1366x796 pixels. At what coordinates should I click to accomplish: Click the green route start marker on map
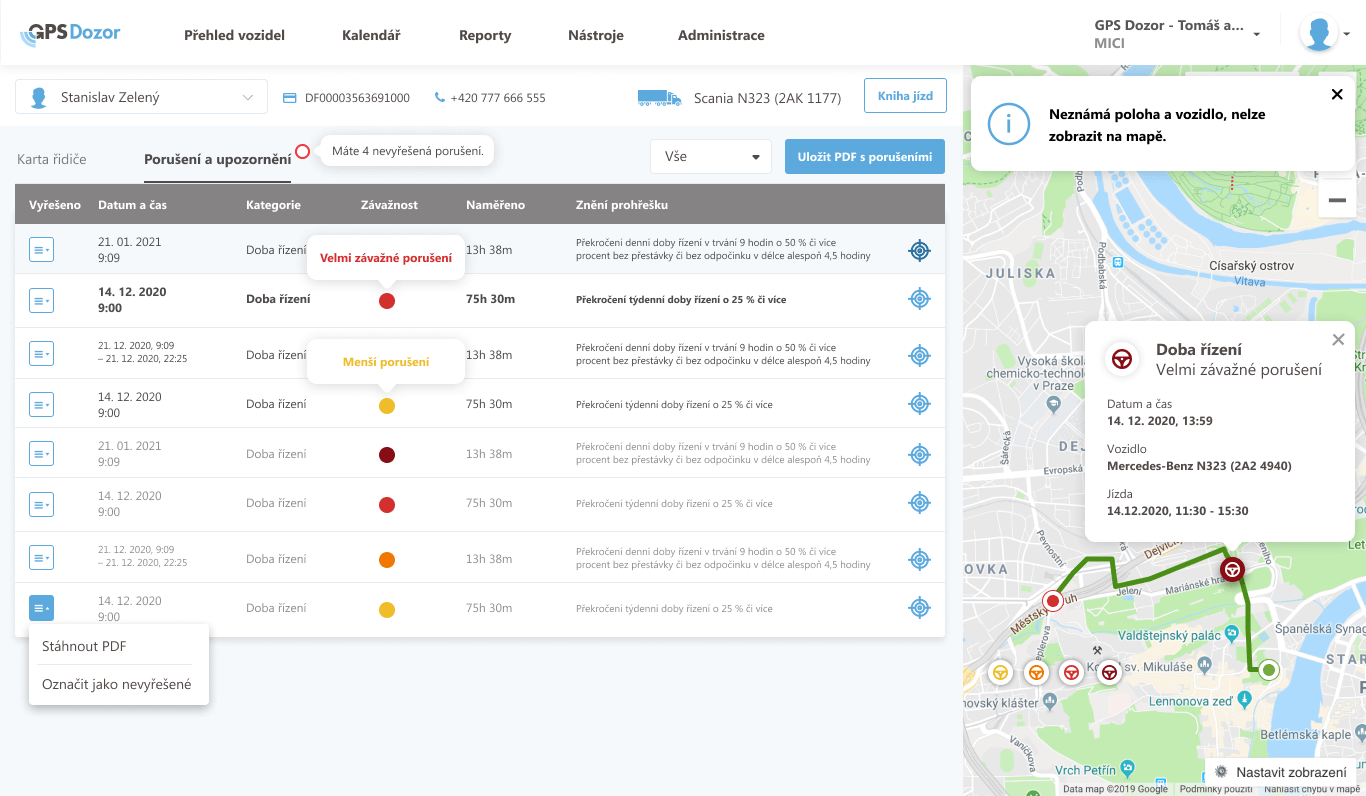(1269, 670)
